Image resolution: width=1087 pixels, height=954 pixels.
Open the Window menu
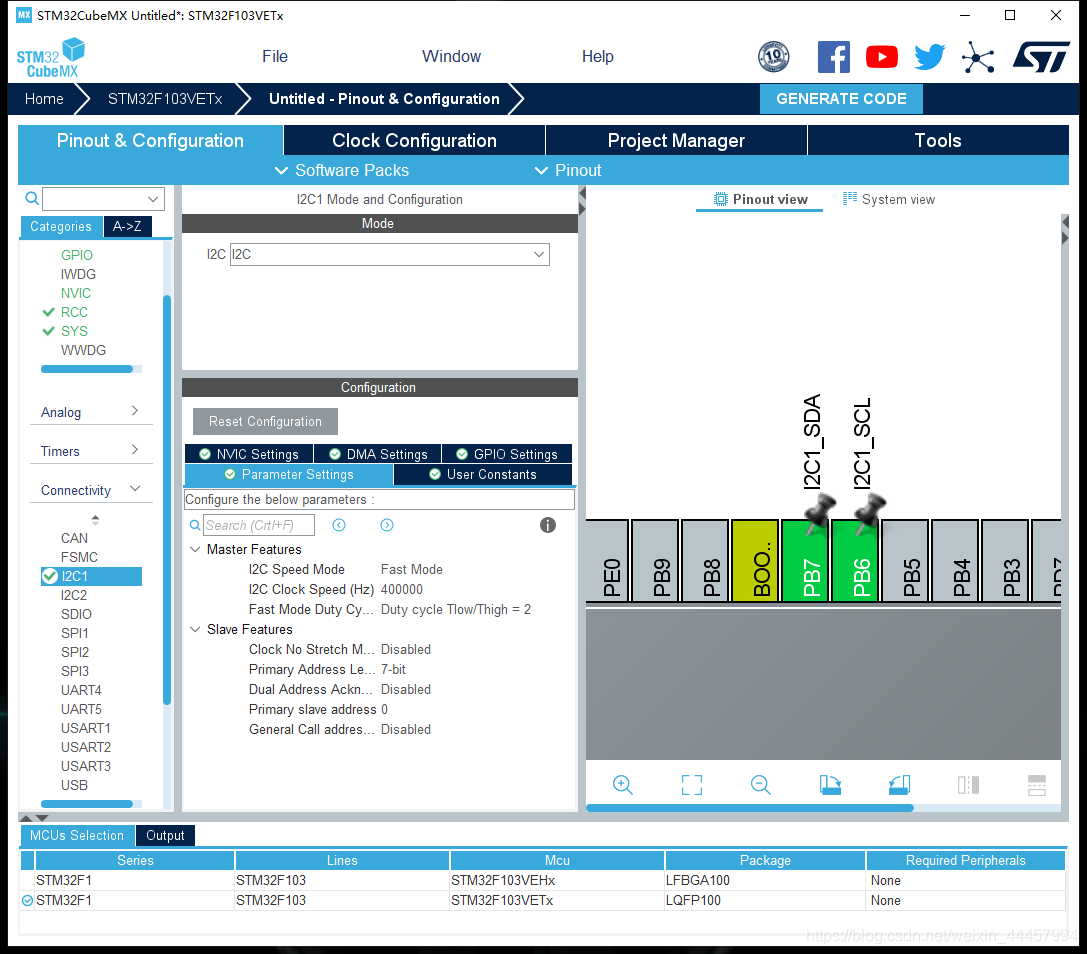(451, 57)
